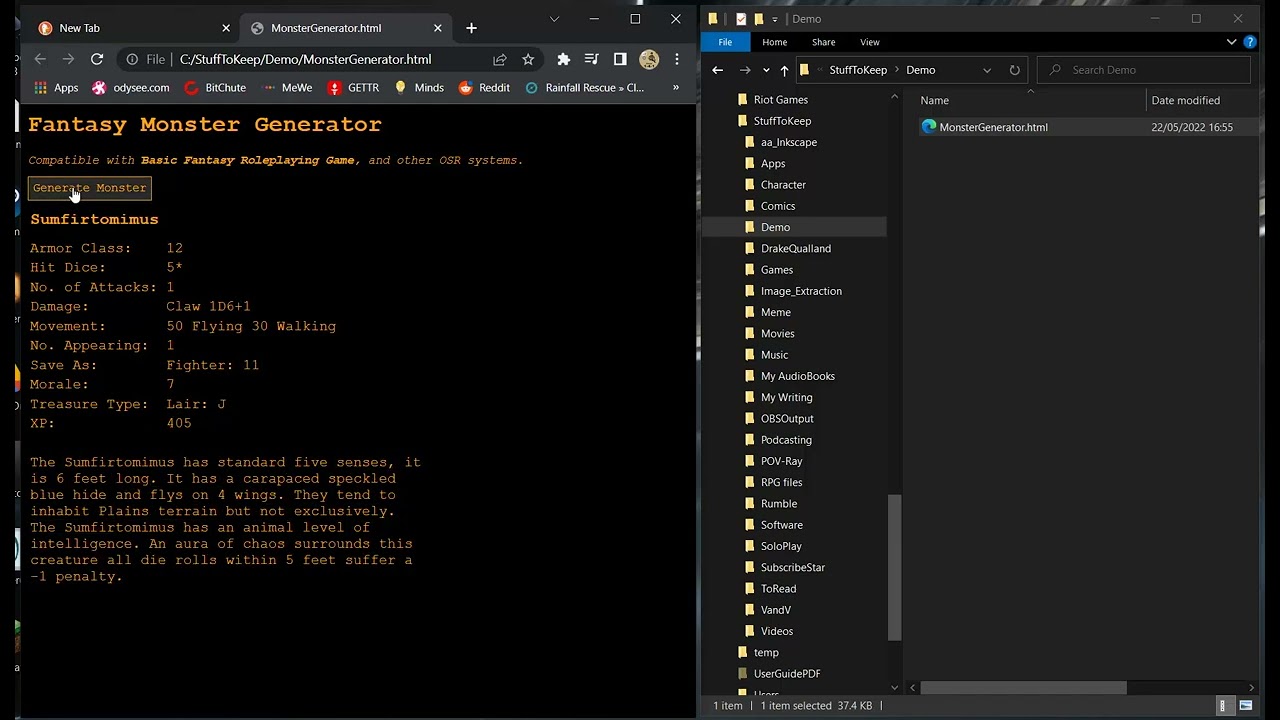The width and height of the screenshot is (1280, 720).
Task: Open the Apps bookmark shortcut
Action: tap(55, 88)
